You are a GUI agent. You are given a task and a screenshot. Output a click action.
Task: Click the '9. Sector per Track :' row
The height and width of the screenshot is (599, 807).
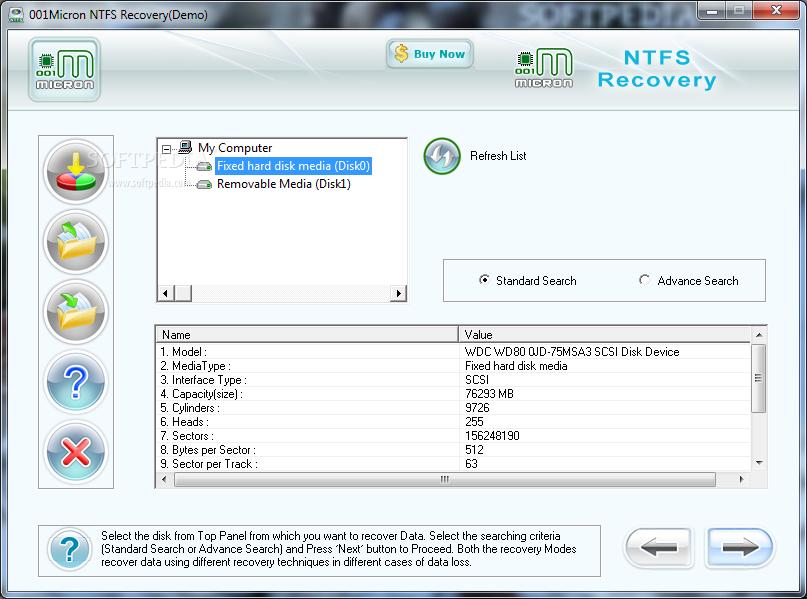point(453,464)
